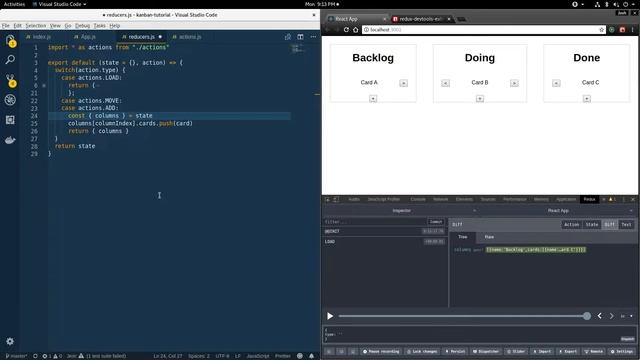
Task: Open the React App instance dropdown
Action: [558, 211]
